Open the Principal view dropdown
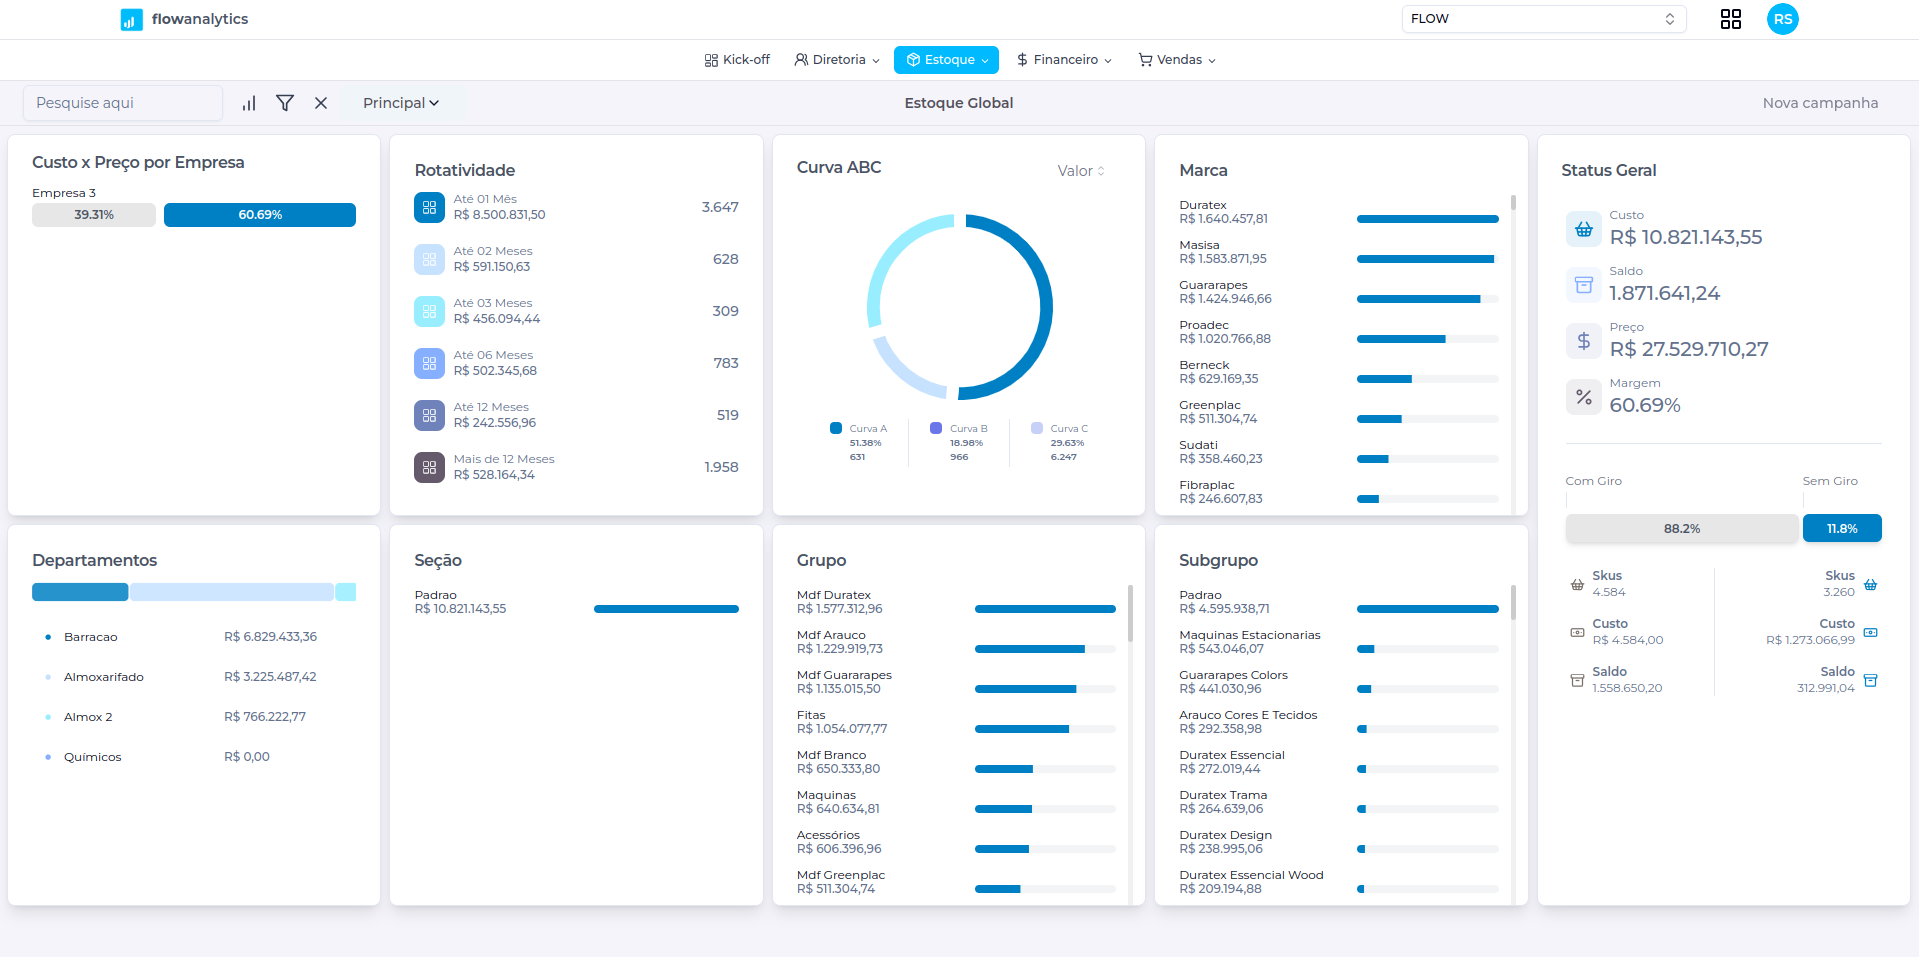1919x957 pixels. (401, 103)
